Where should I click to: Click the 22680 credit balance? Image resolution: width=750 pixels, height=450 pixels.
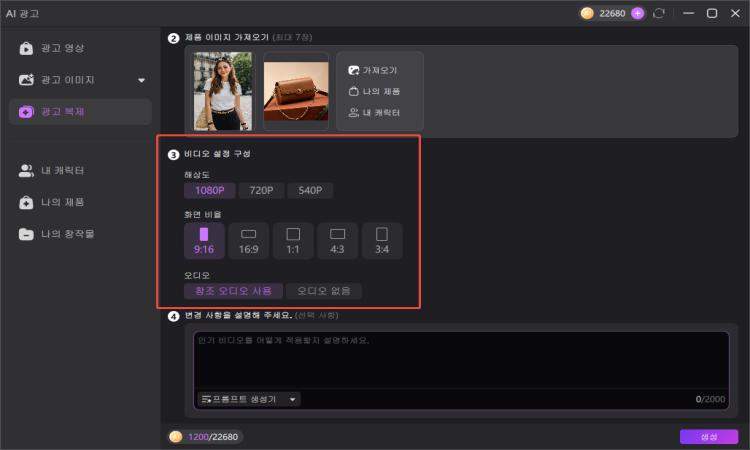tap(612, 13)
